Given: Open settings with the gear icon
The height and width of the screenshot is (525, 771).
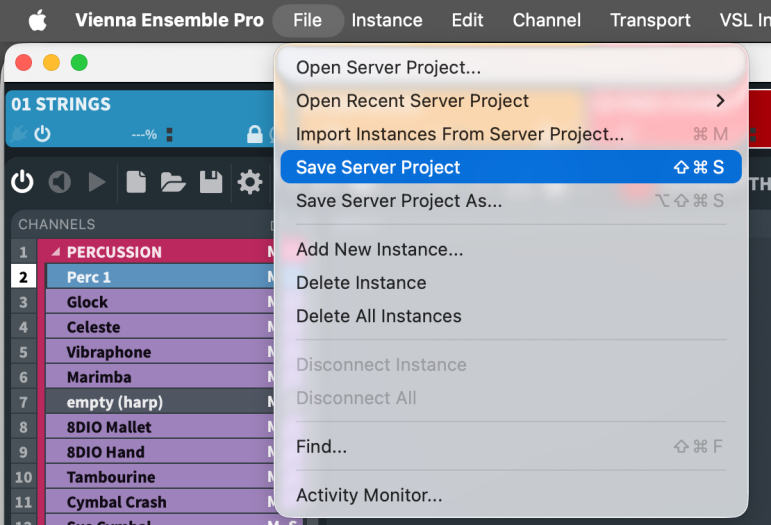Looking at the screenshot, I should (249, 182).
